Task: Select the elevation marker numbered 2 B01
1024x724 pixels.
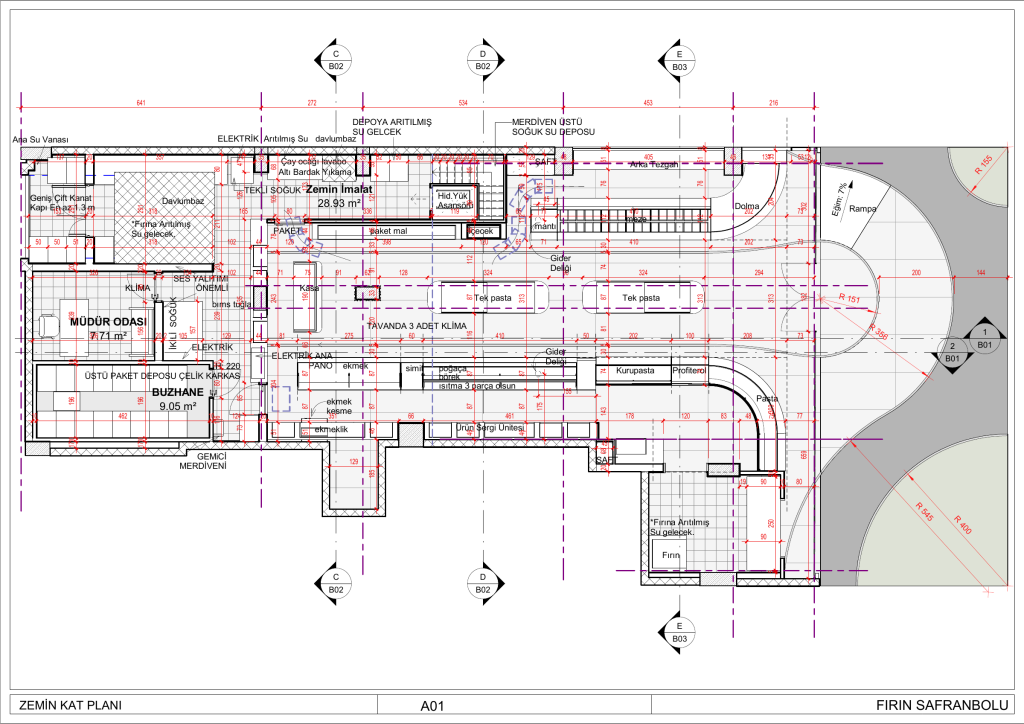Action: tap(952, 353)
